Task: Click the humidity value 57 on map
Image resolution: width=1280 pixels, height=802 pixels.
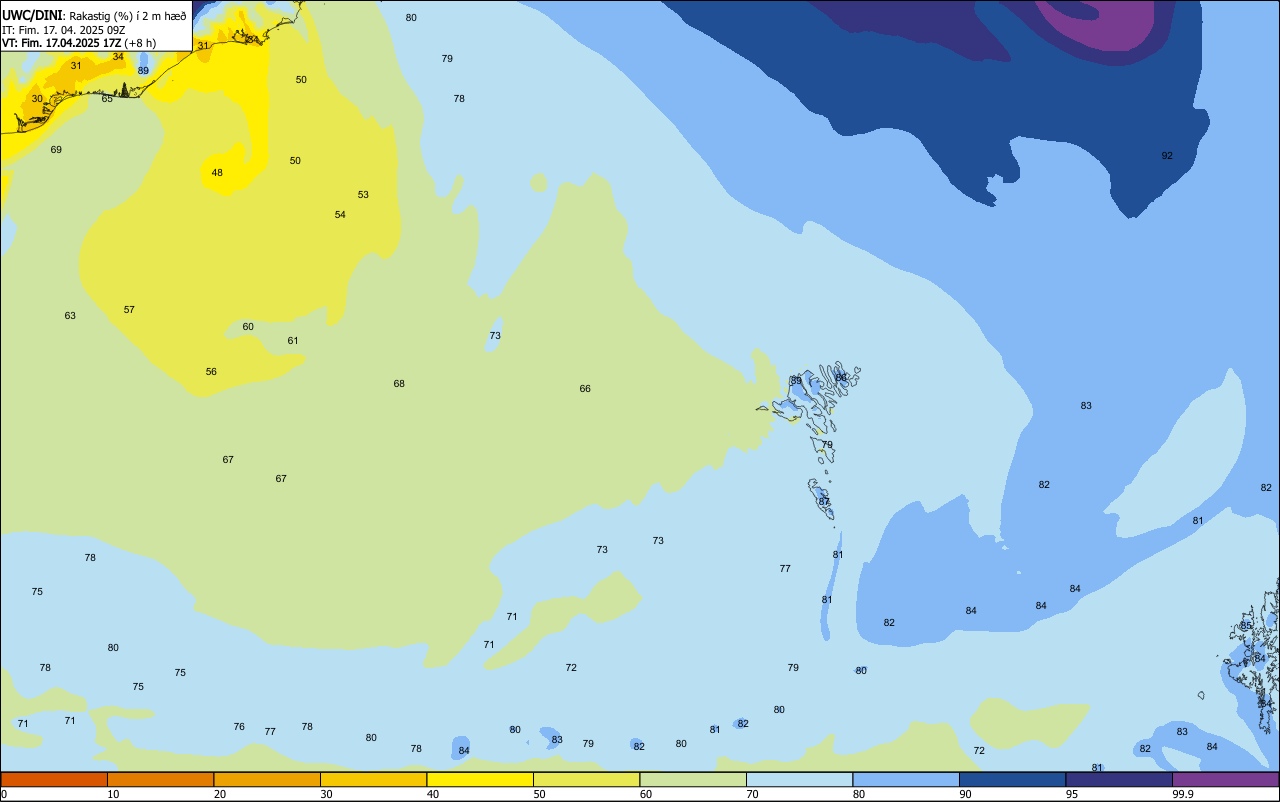Action: click(129, 310)
